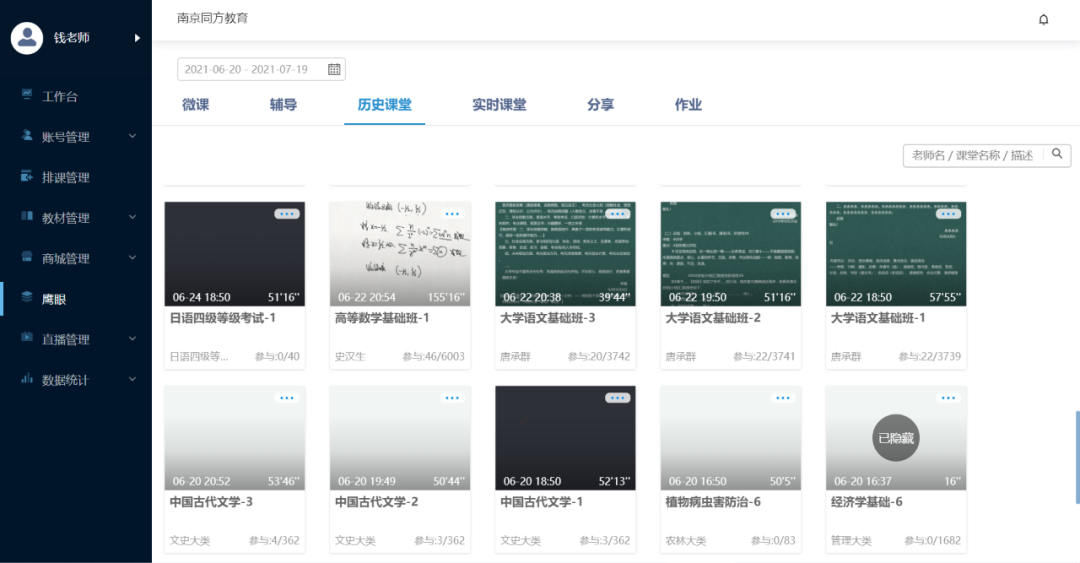Open more options on 经济学基础-6 card
This screenshot has width=1080, height=563.
[x=948, y=398]
